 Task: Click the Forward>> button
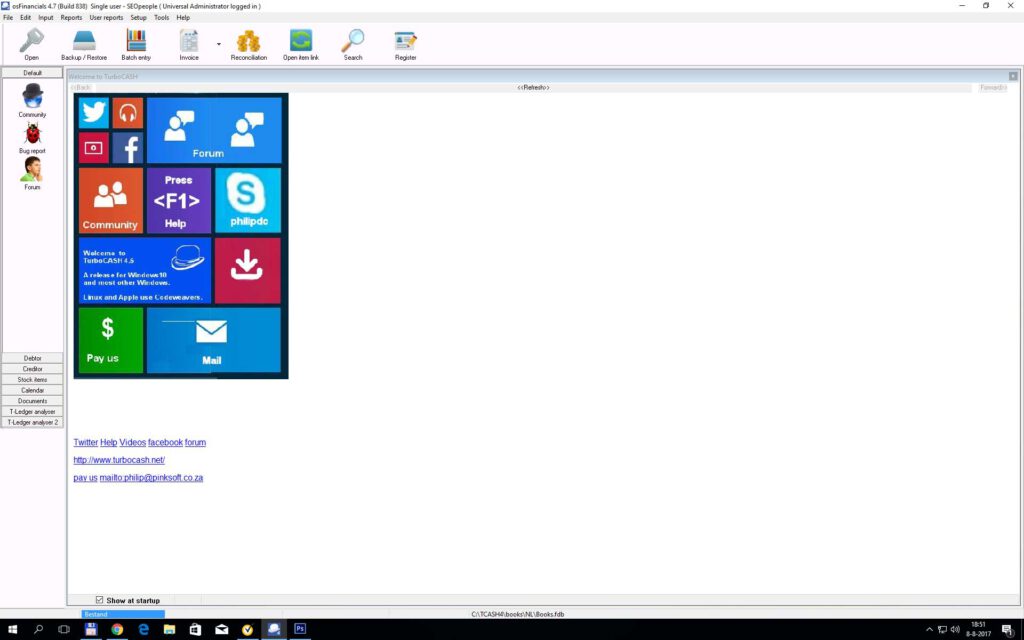pyautogui.click(x=992, y=87)
